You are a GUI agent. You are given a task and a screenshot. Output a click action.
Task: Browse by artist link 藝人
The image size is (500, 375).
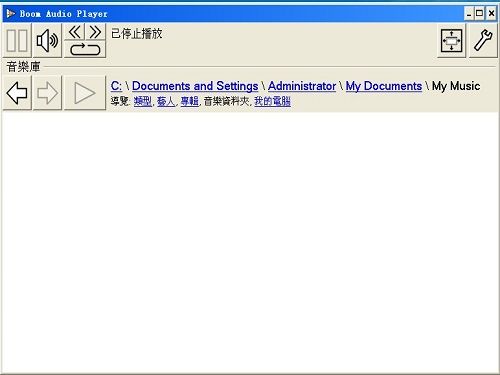pos(166,101)
